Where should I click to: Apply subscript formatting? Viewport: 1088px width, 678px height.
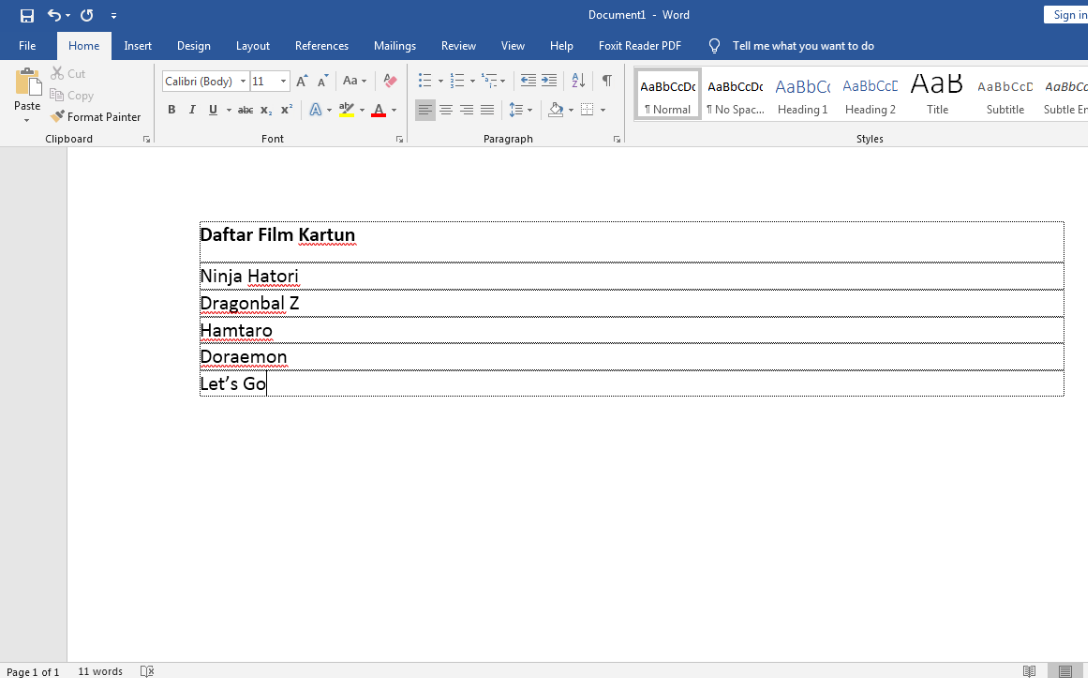point(266,109)
